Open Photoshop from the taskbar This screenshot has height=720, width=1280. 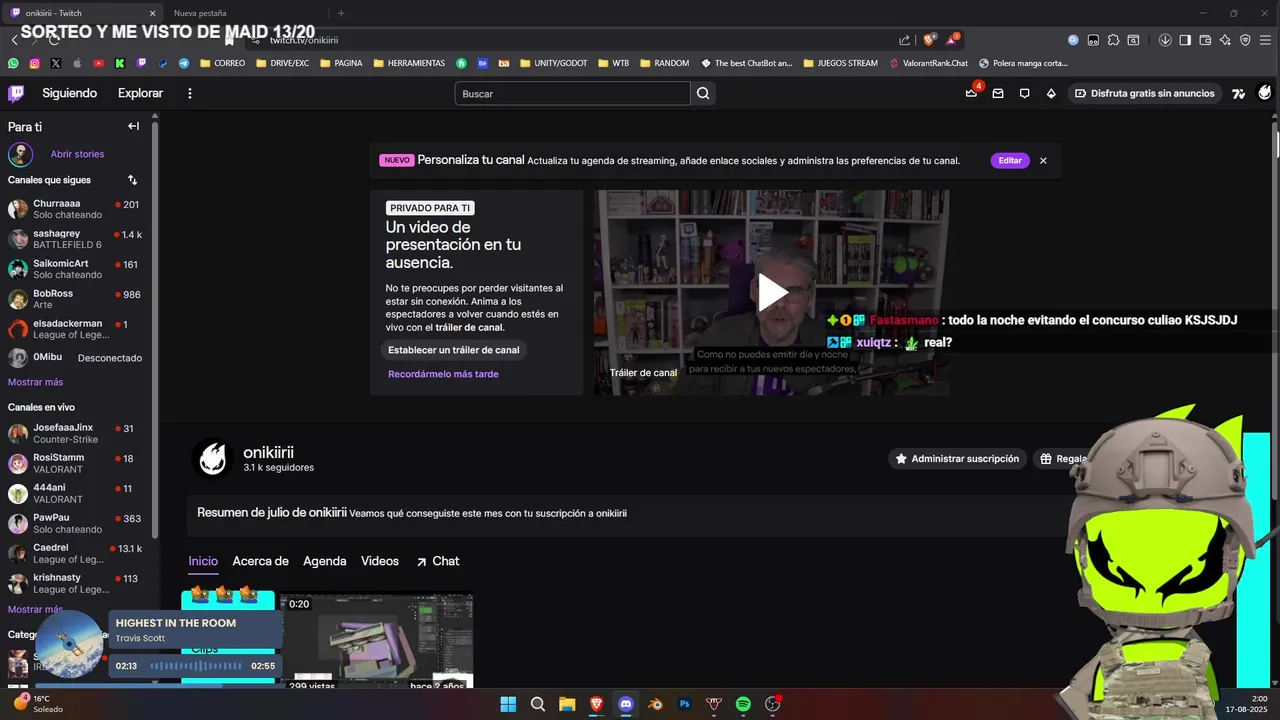click(685, 704)
